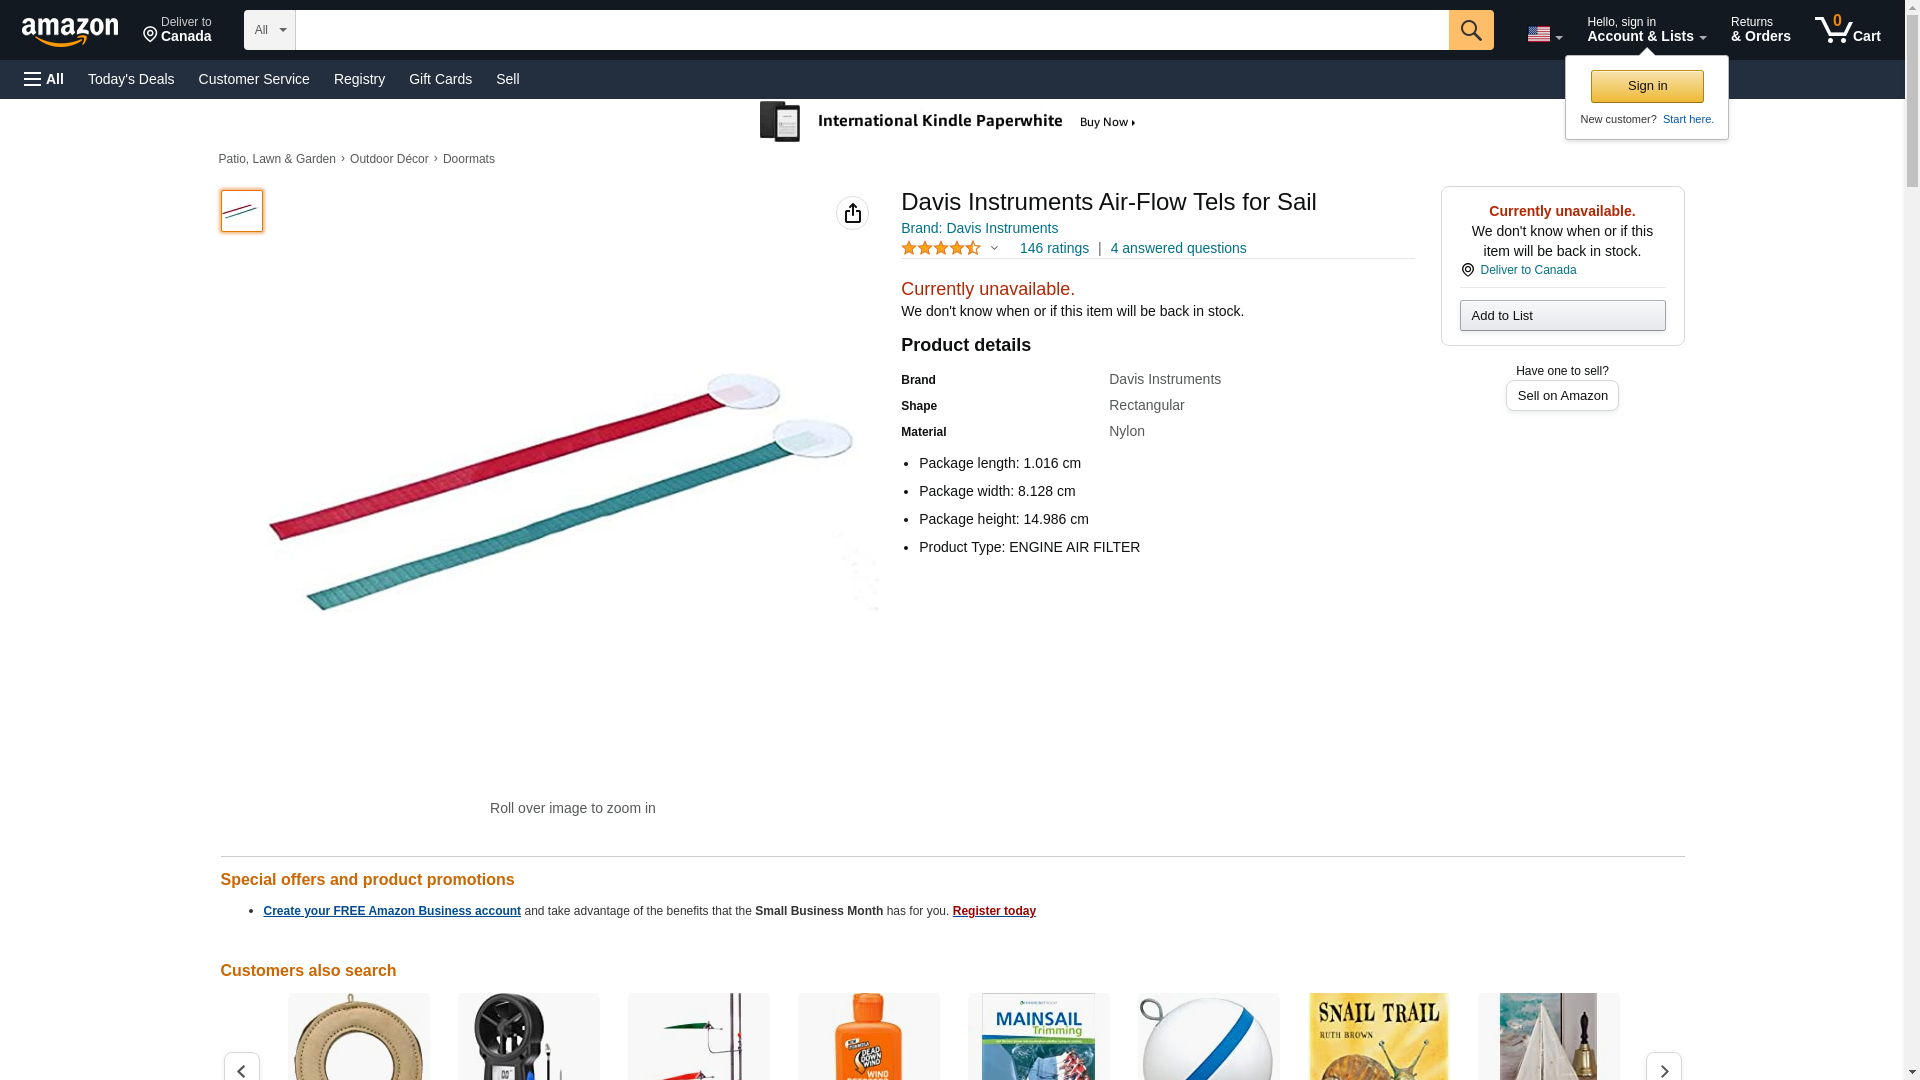The width and height of the screenshot is (1920, 1080).
Task: Open the 146 ratings link
Action: point(1054,248)
